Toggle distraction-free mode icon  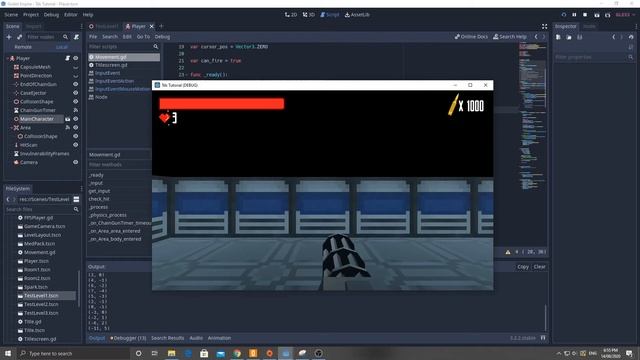pos(544,27)
